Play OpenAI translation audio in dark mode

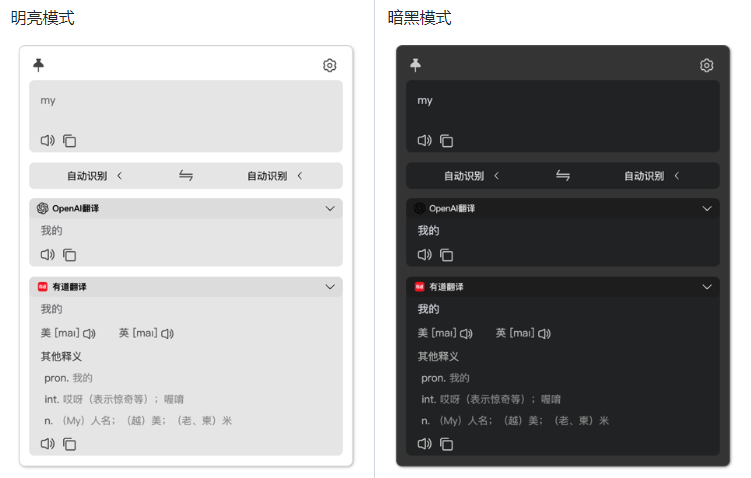[x=424, y=255]
